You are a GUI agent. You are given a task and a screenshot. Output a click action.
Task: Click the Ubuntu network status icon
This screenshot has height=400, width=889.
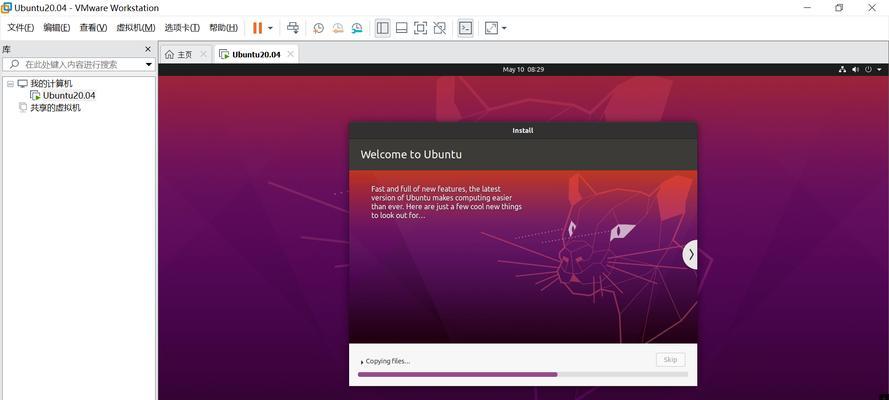pyautogui.click(x=842, y=70)
